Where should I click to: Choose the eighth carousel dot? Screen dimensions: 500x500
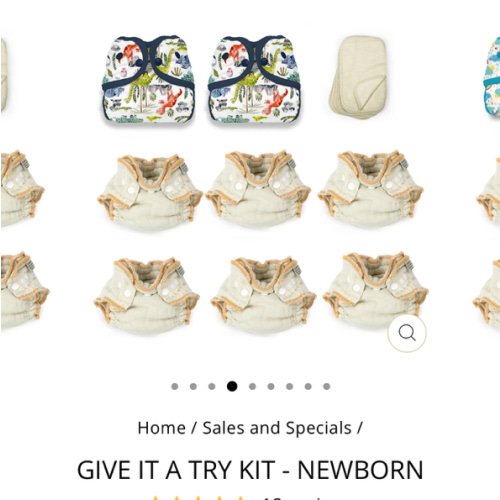(308, 386)
